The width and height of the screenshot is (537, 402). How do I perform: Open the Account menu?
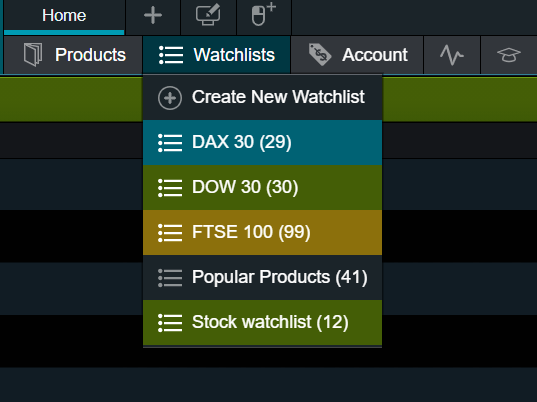[357, 55]
